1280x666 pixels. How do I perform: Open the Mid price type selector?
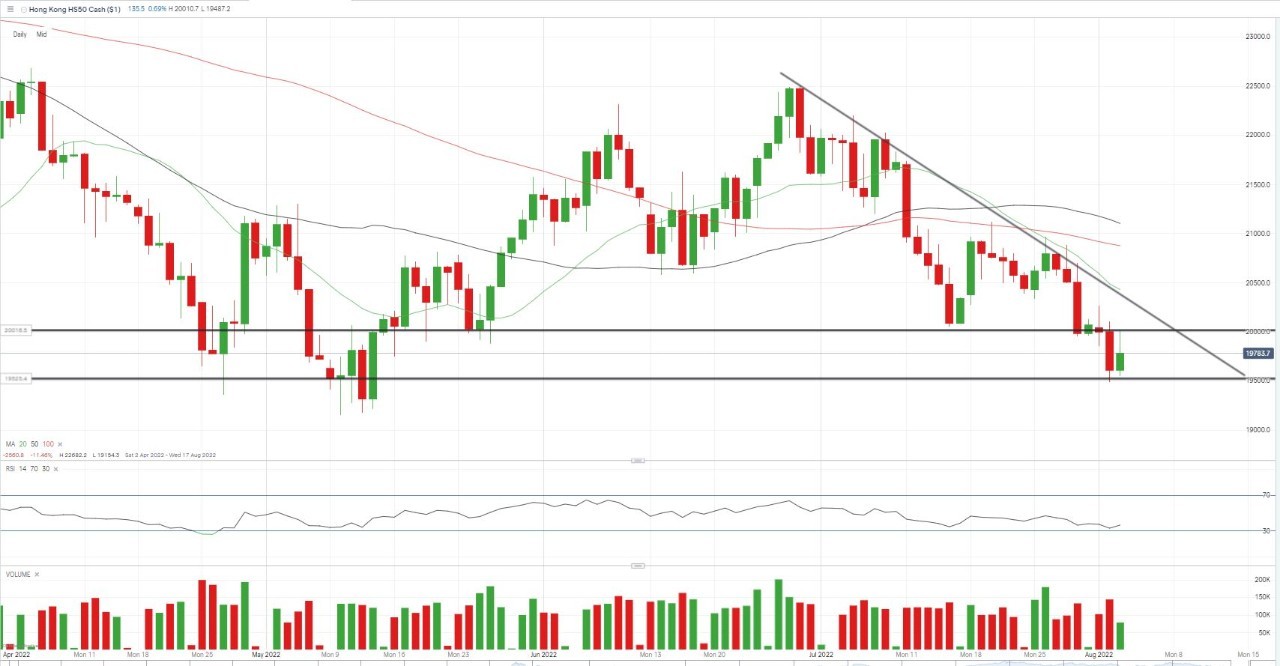click(x=42, y=34)
